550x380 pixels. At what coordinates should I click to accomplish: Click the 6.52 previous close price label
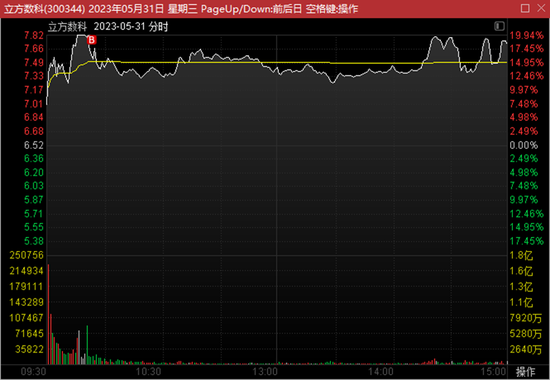point(34,145)
